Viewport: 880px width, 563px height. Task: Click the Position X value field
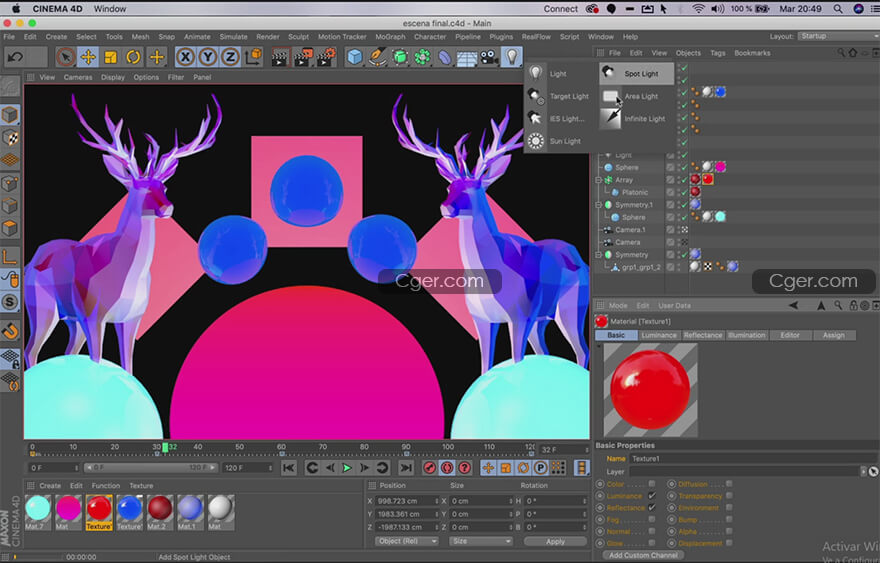point(407,501)
